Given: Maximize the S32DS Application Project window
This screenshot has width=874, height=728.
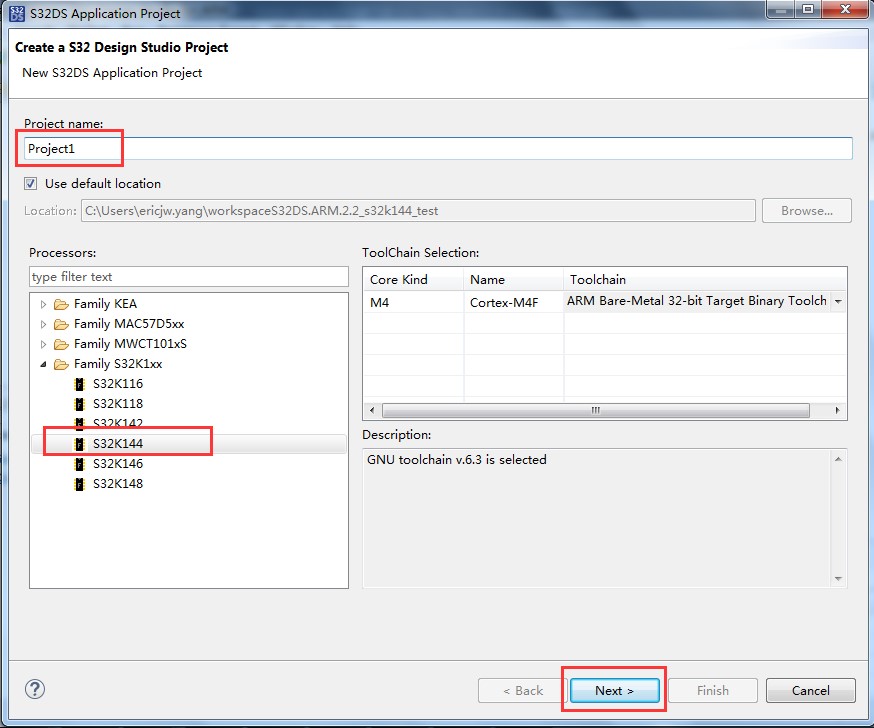Looking at the screenshot, I should pyautogui.click(x=808, y=9).
